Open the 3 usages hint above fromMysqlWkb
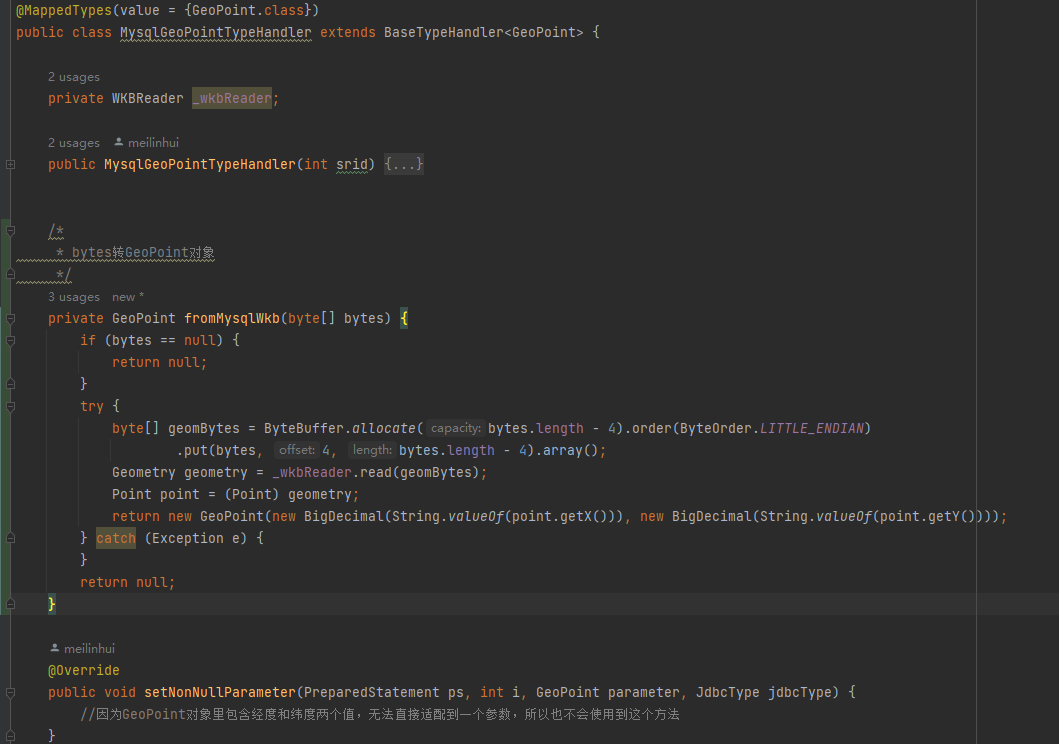1059x744 pixels. 74,297
